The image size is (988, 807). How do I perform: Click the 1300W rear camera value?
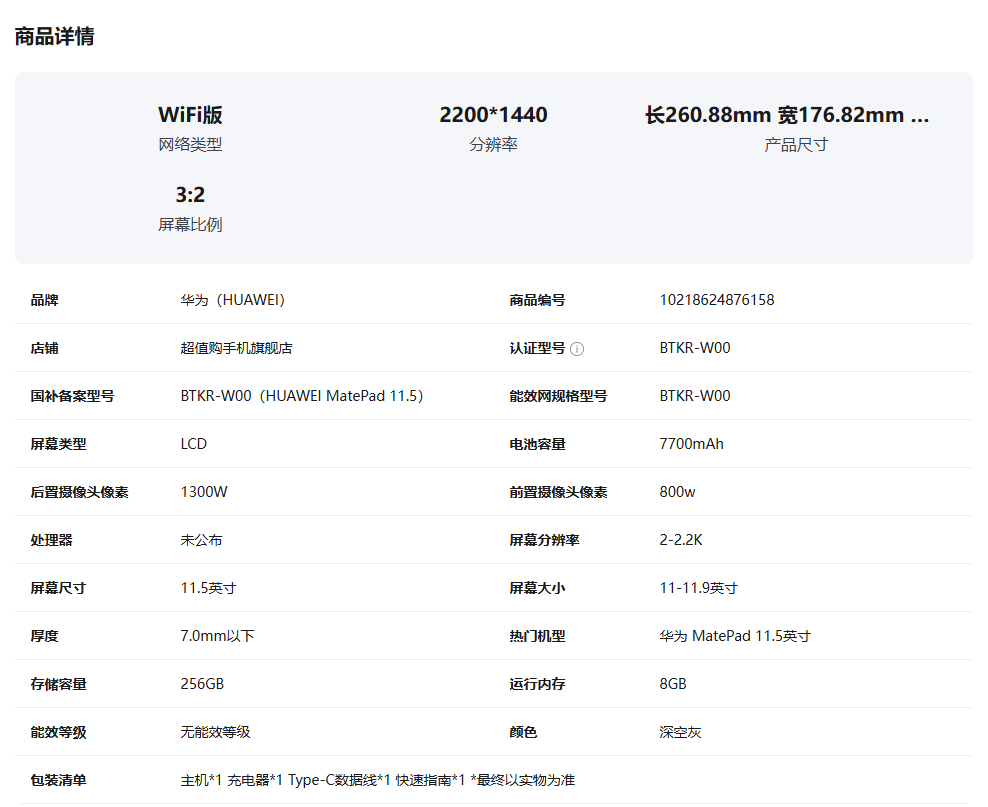(x=204, y=492)
